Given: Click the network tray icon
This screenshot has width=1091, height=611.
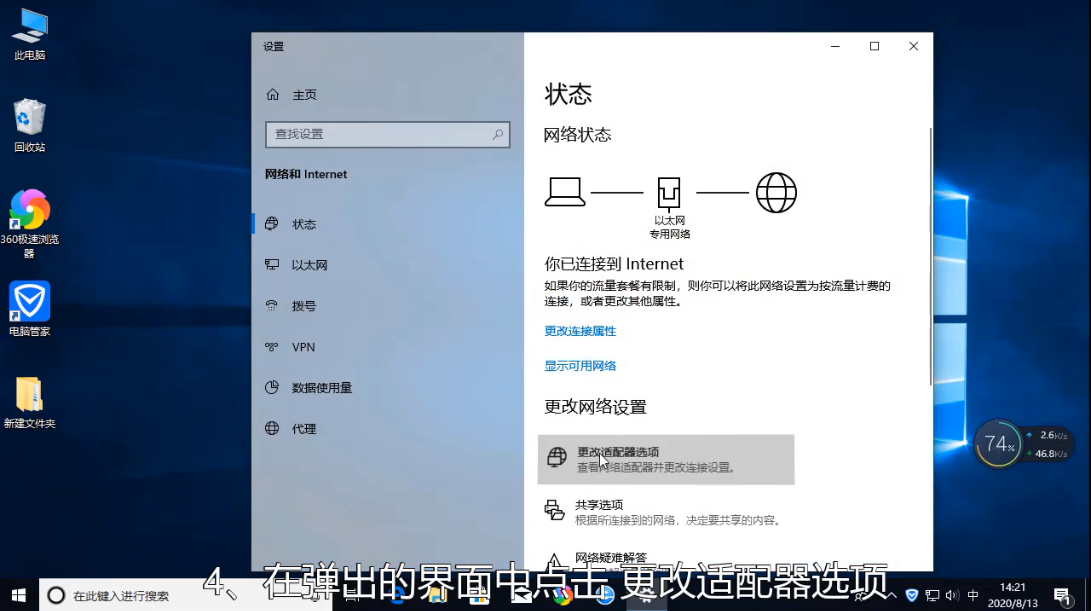Looking at the screenshot, I should click(932, 596).
